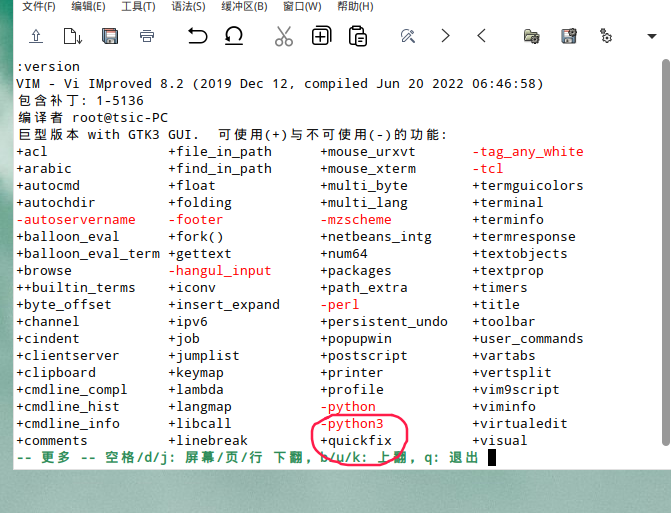Open the 文件(F) menu
This screenshot has width=671, height=513.
pyautogui.click(x=39, y=6)
